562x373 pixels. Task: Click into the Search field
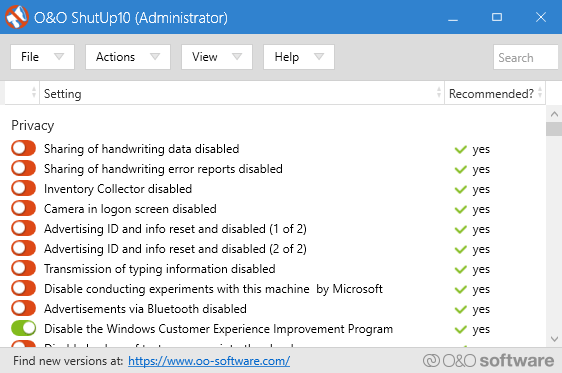click(525, 57)
